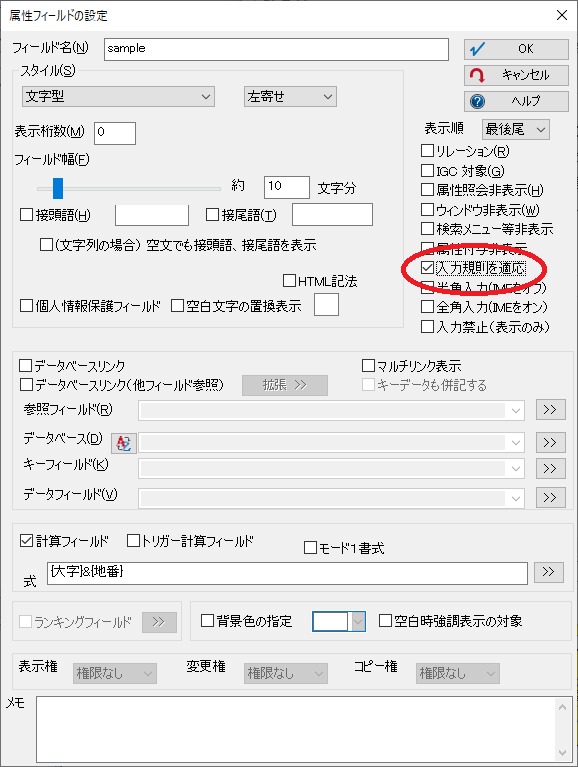
Task: Expand the 左寄せ alignment dropdown
Action: tap(290, 97)
